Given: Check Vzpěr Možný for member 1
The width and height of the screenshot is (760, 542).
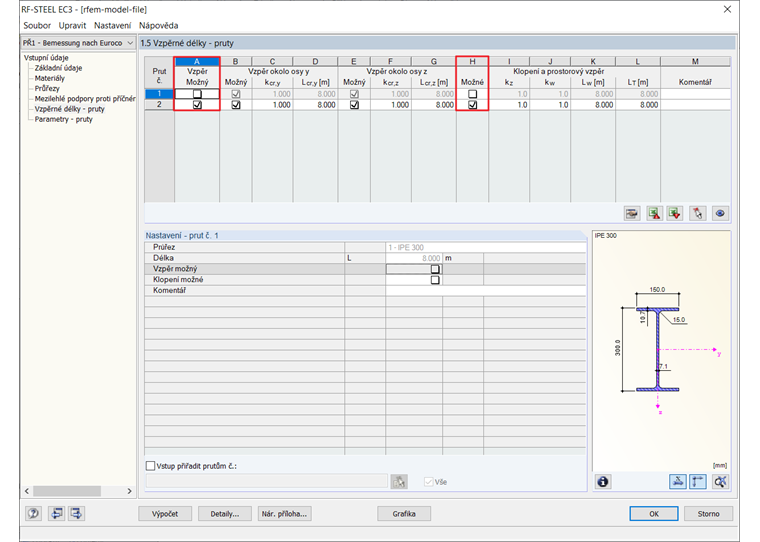Looking at the screenshot, I should [197, 94].
